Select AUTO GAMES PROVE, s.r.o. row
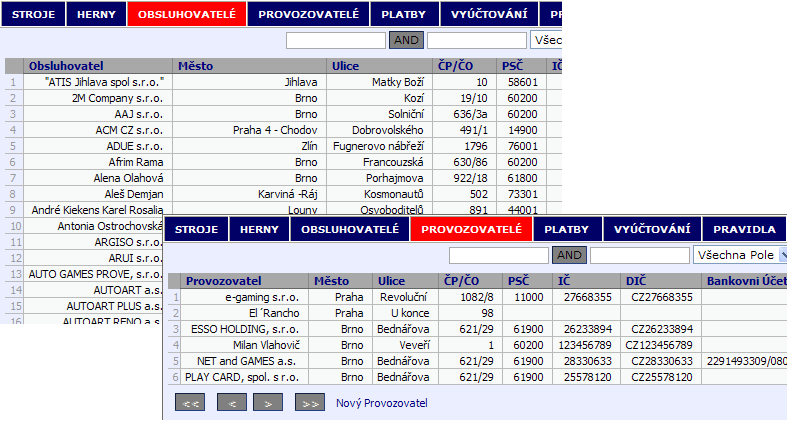Image resolution: width=793 pixels, height=422 pixels. pyautogui.click(x=84, y=274)
